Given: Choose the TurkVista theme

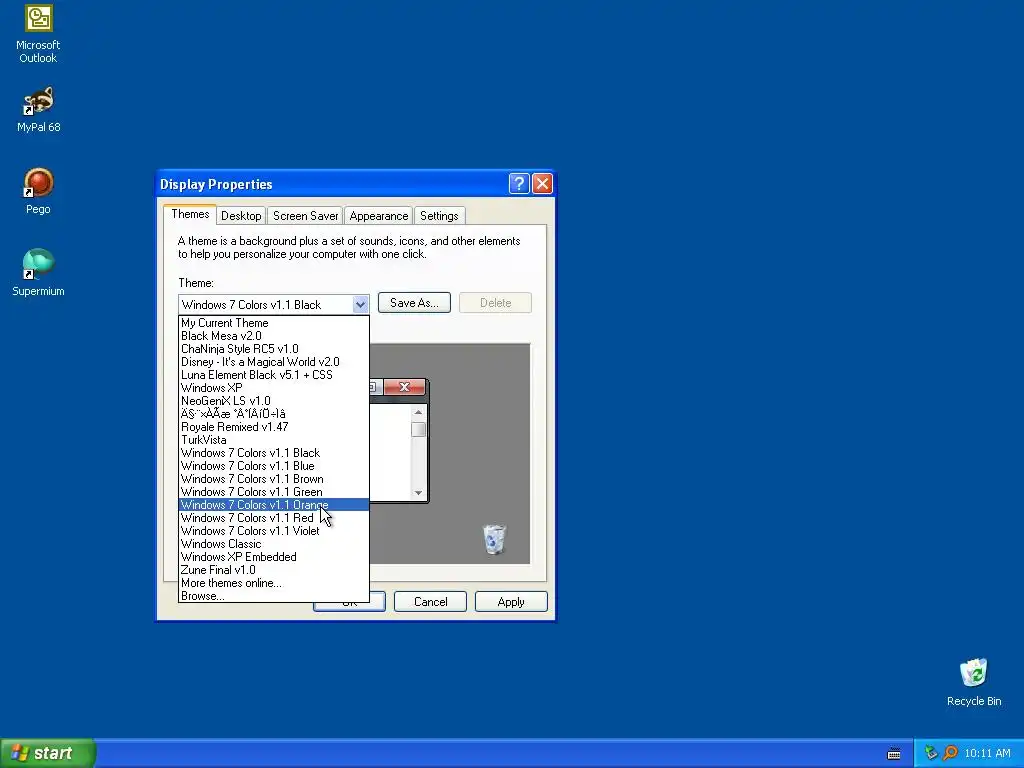Looking at the screenshot, I should click(x=274, y=440).
